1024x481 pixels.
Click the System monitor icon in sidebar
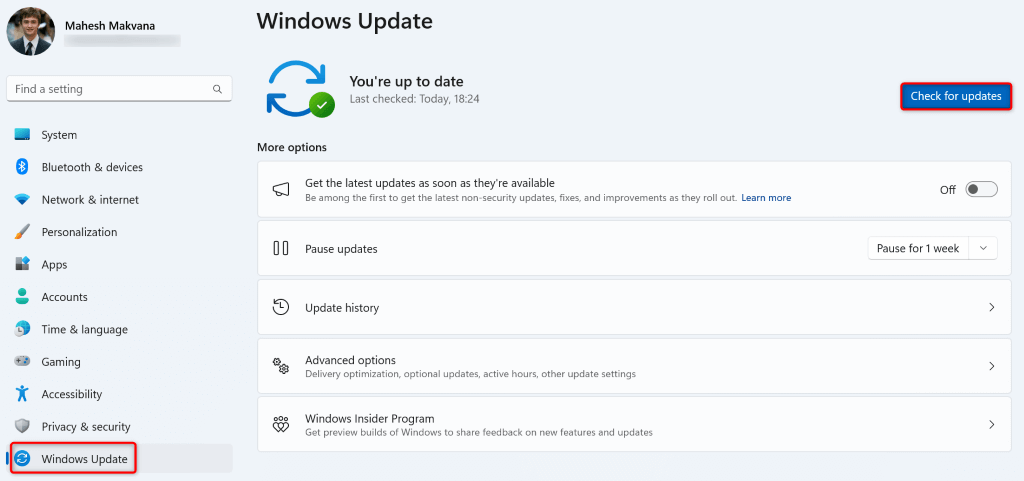click(22, 135)
